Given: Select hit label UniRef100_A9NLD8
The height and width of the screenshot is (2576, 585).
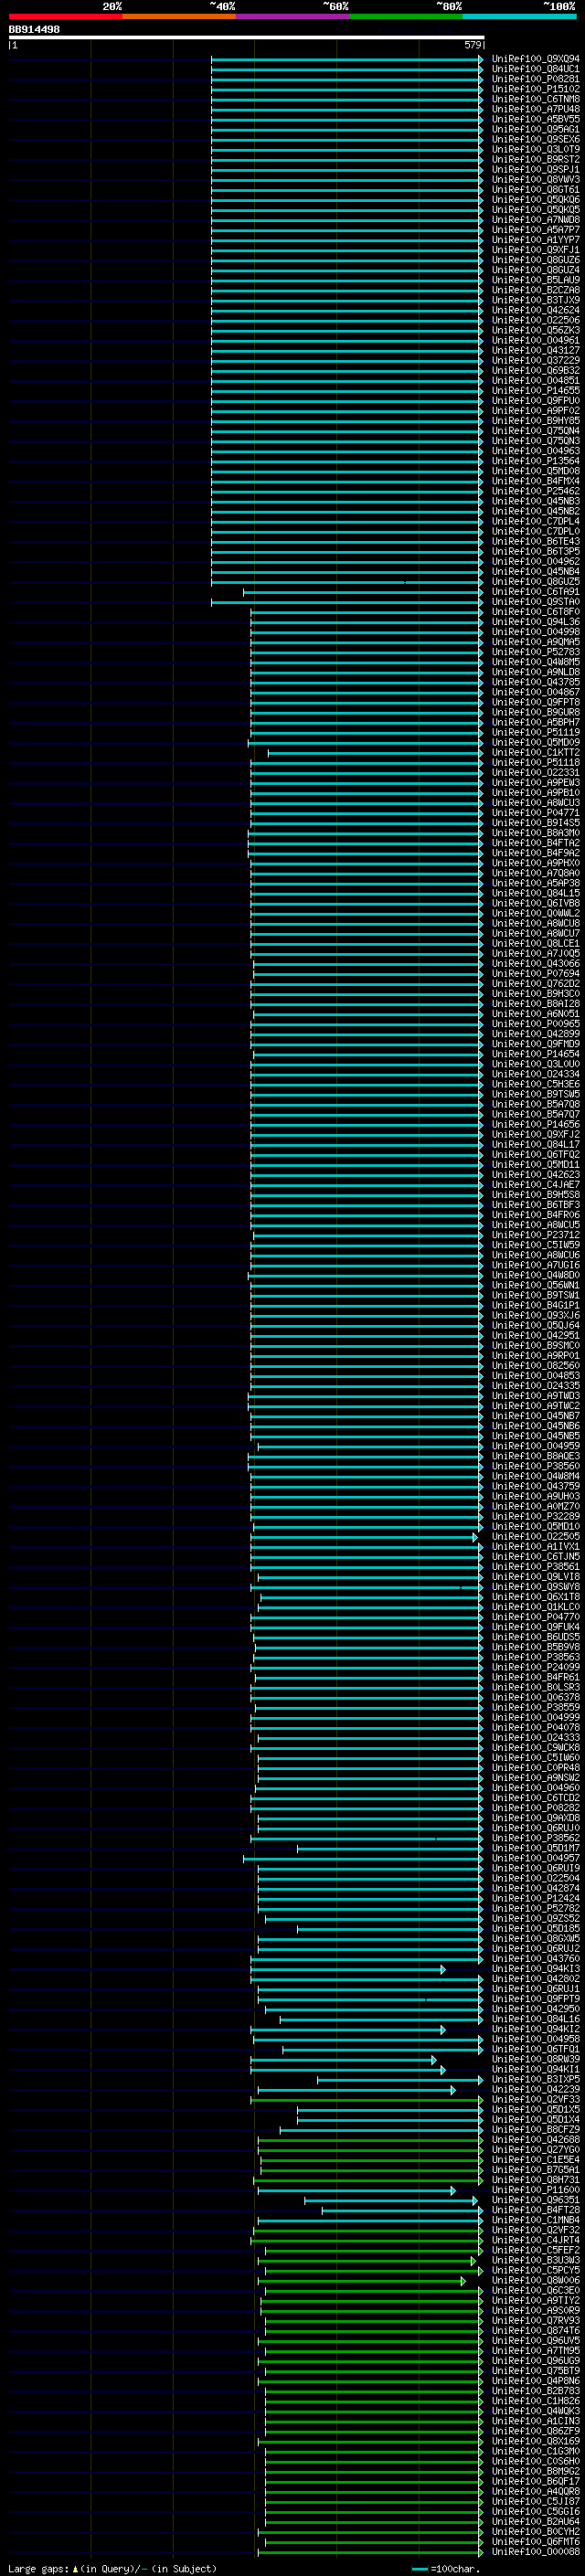Looking at the screenshot, I should (x=536, y=672).
